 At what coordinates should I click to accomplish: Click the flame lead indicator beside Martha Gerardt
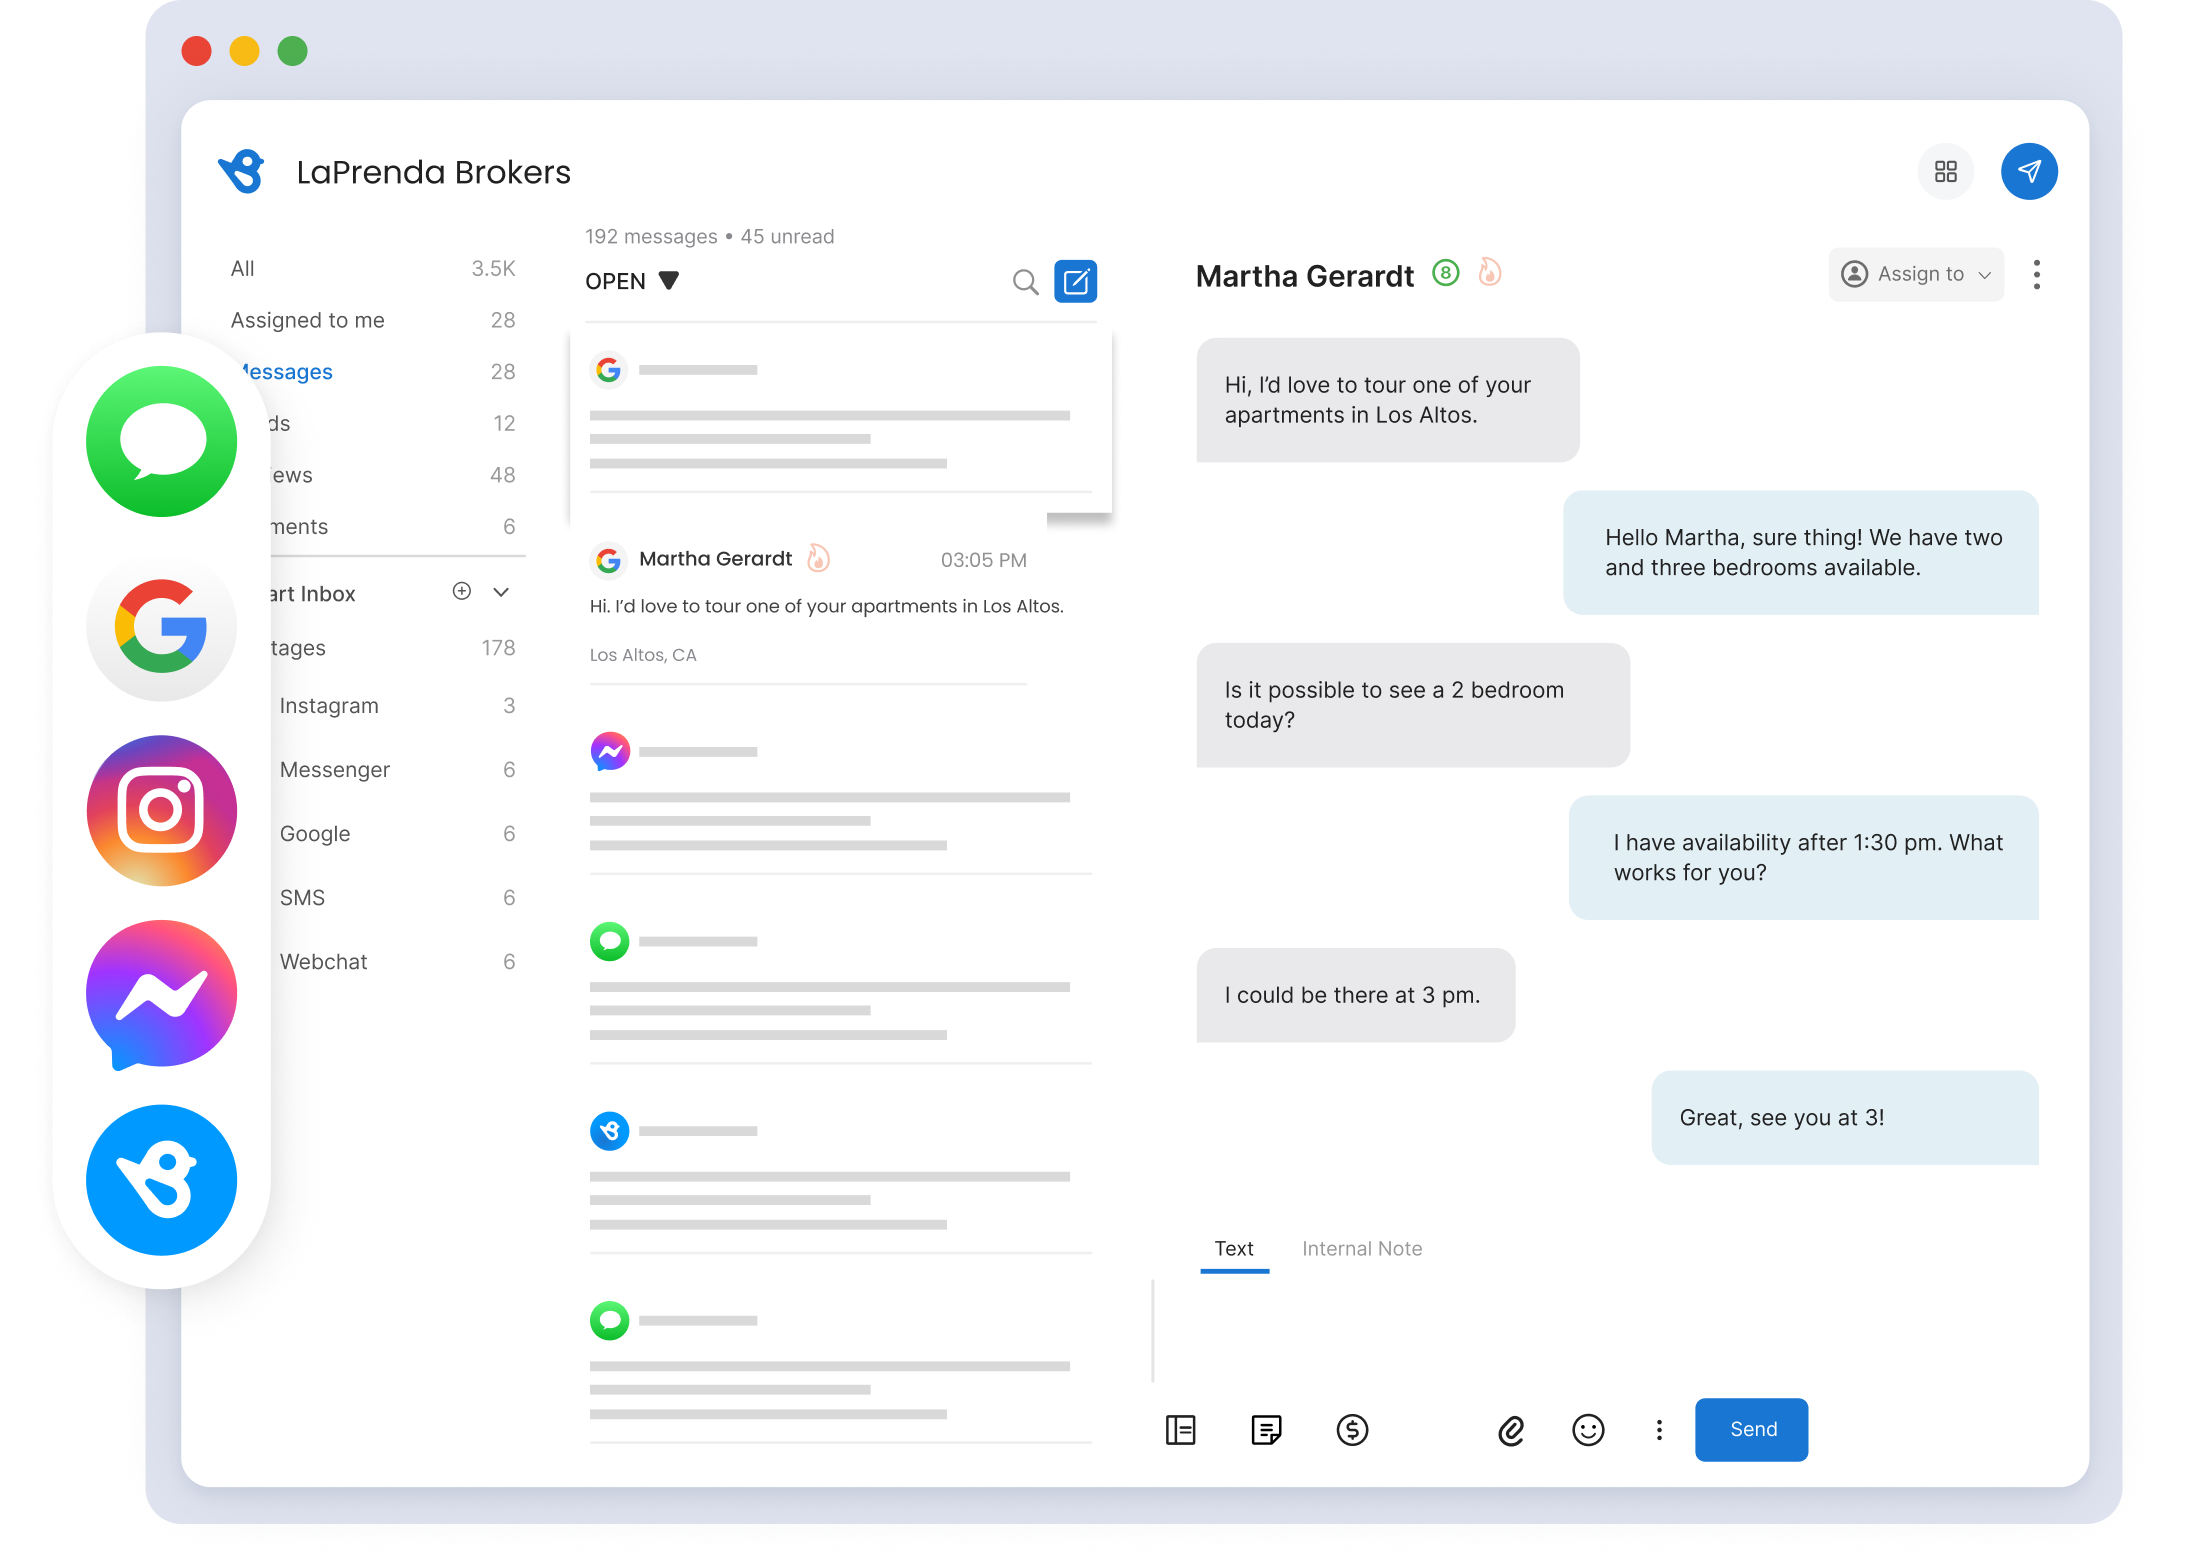(1490, 272)
